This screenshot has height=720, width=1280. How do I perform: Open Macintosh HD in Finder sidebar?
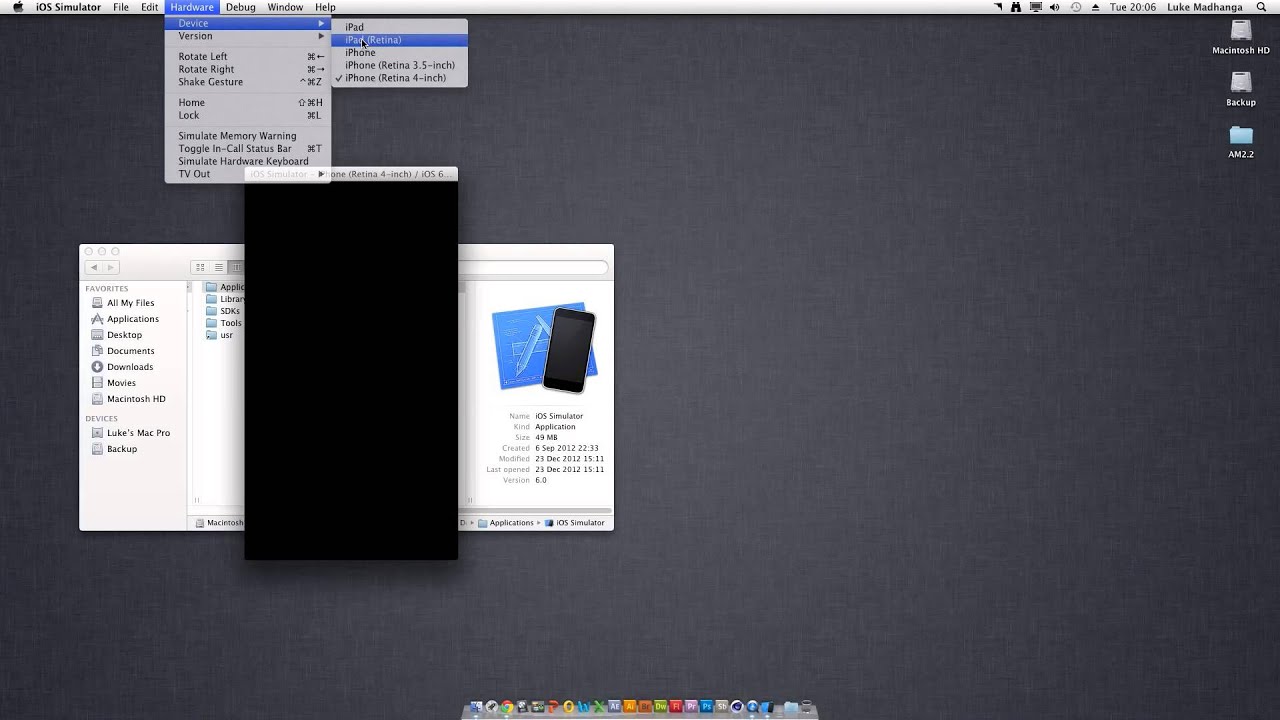click(x=132, y=399)
